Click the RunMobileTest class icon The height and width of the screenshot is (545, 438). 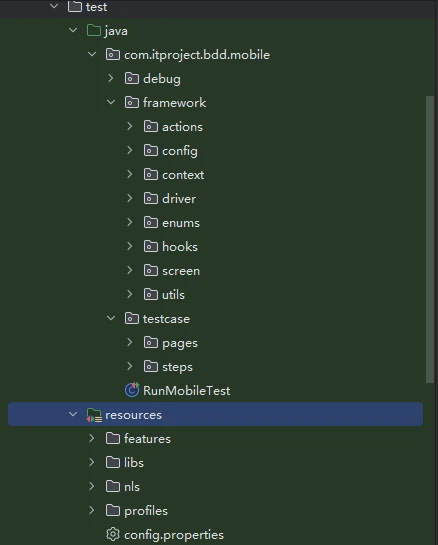point(132,390)
